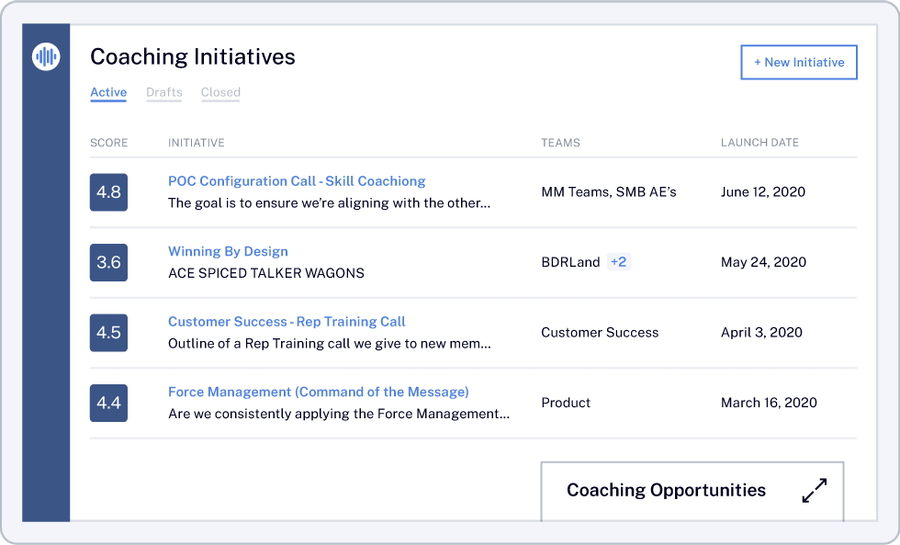Switch to the Closed tab
The width and height of the screenshot is (900, 545).
220,92
